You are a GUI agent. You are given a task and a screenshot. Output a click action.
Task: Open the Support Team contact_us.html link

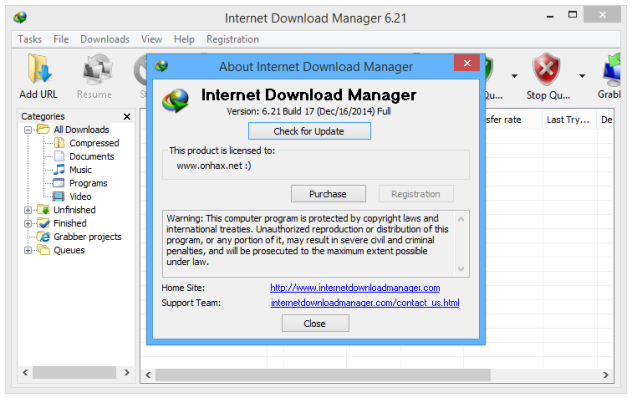(365, 302)
